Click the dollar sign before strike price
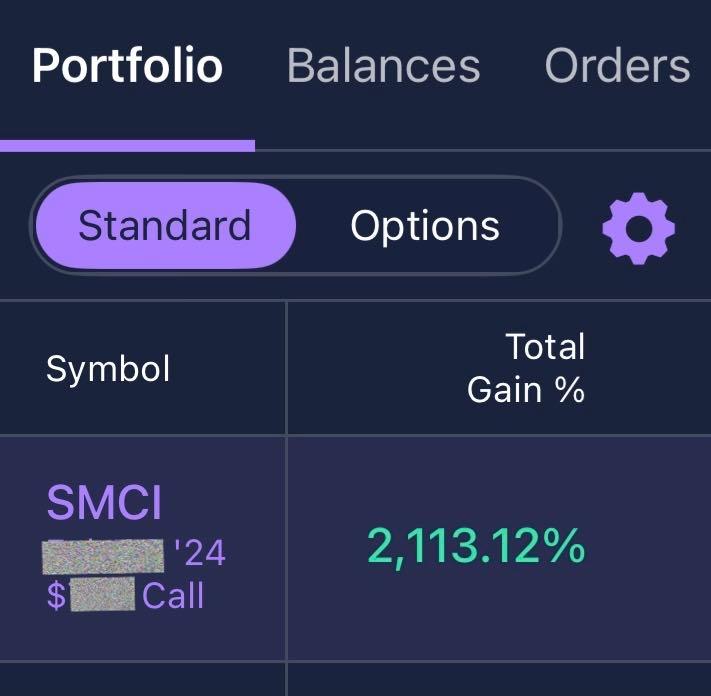711x696 pixels. [x=56, y=596]
